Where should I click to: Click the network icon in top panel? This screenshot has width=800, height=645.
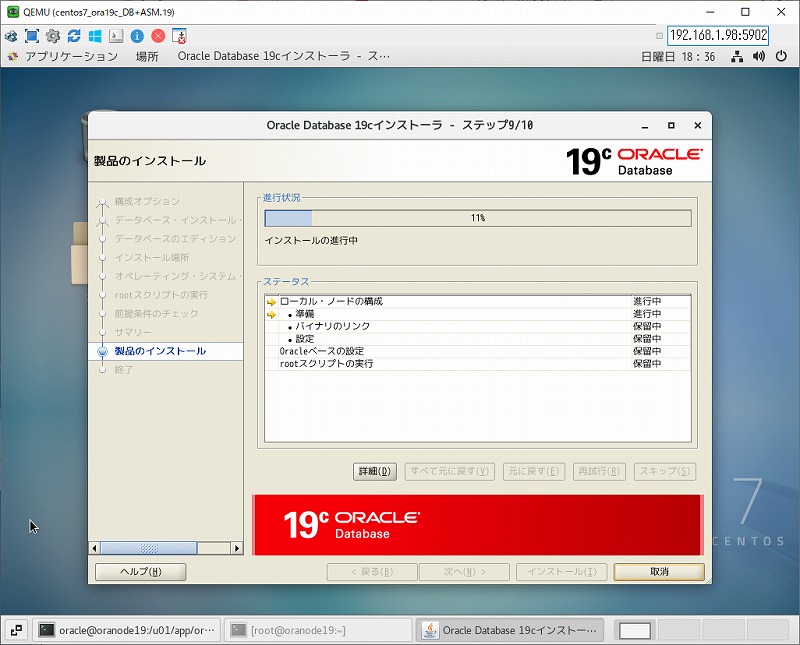click(737, 56)
